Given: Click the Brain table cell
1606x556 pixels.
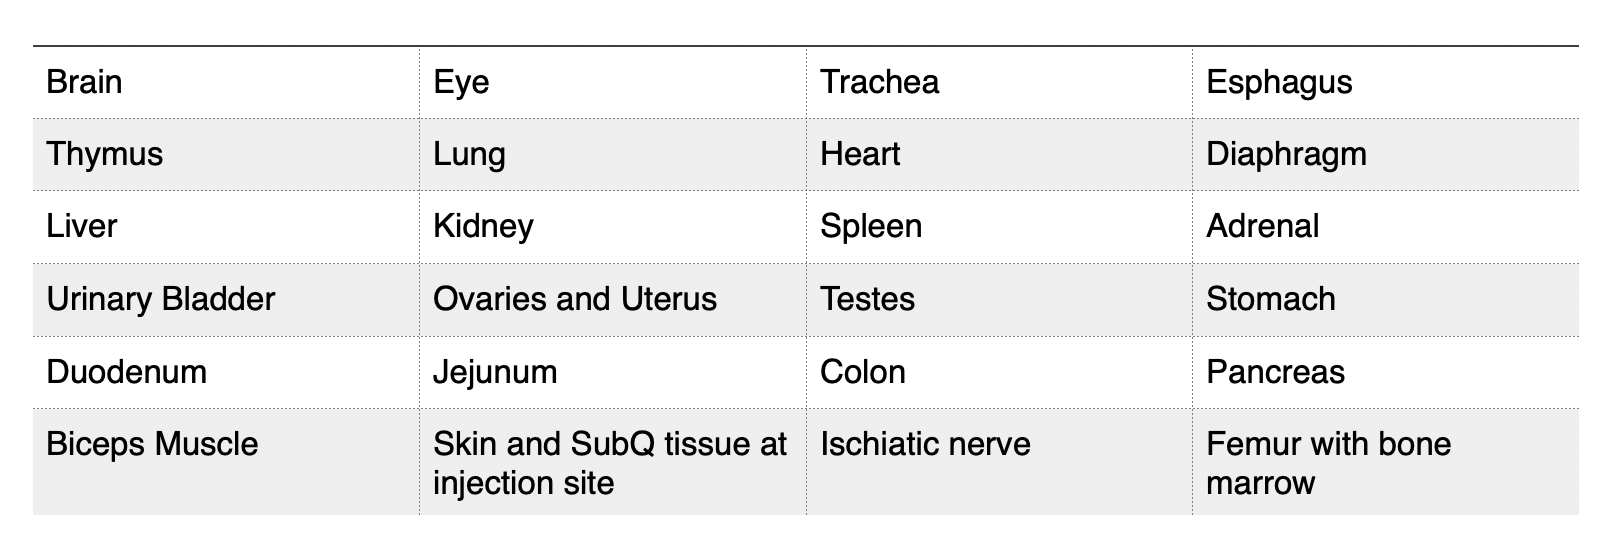Looking at the screenshot, I should 85,82.
